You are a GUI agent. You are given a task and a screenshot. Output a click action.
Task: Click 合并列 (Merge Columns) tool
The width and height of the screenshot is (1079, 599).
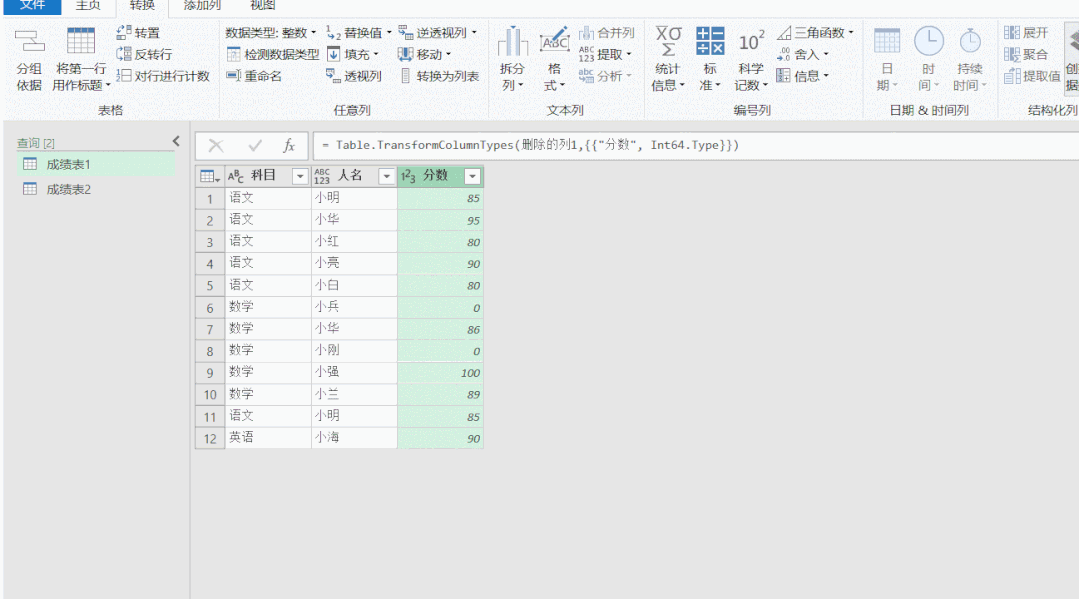(606, 32)
